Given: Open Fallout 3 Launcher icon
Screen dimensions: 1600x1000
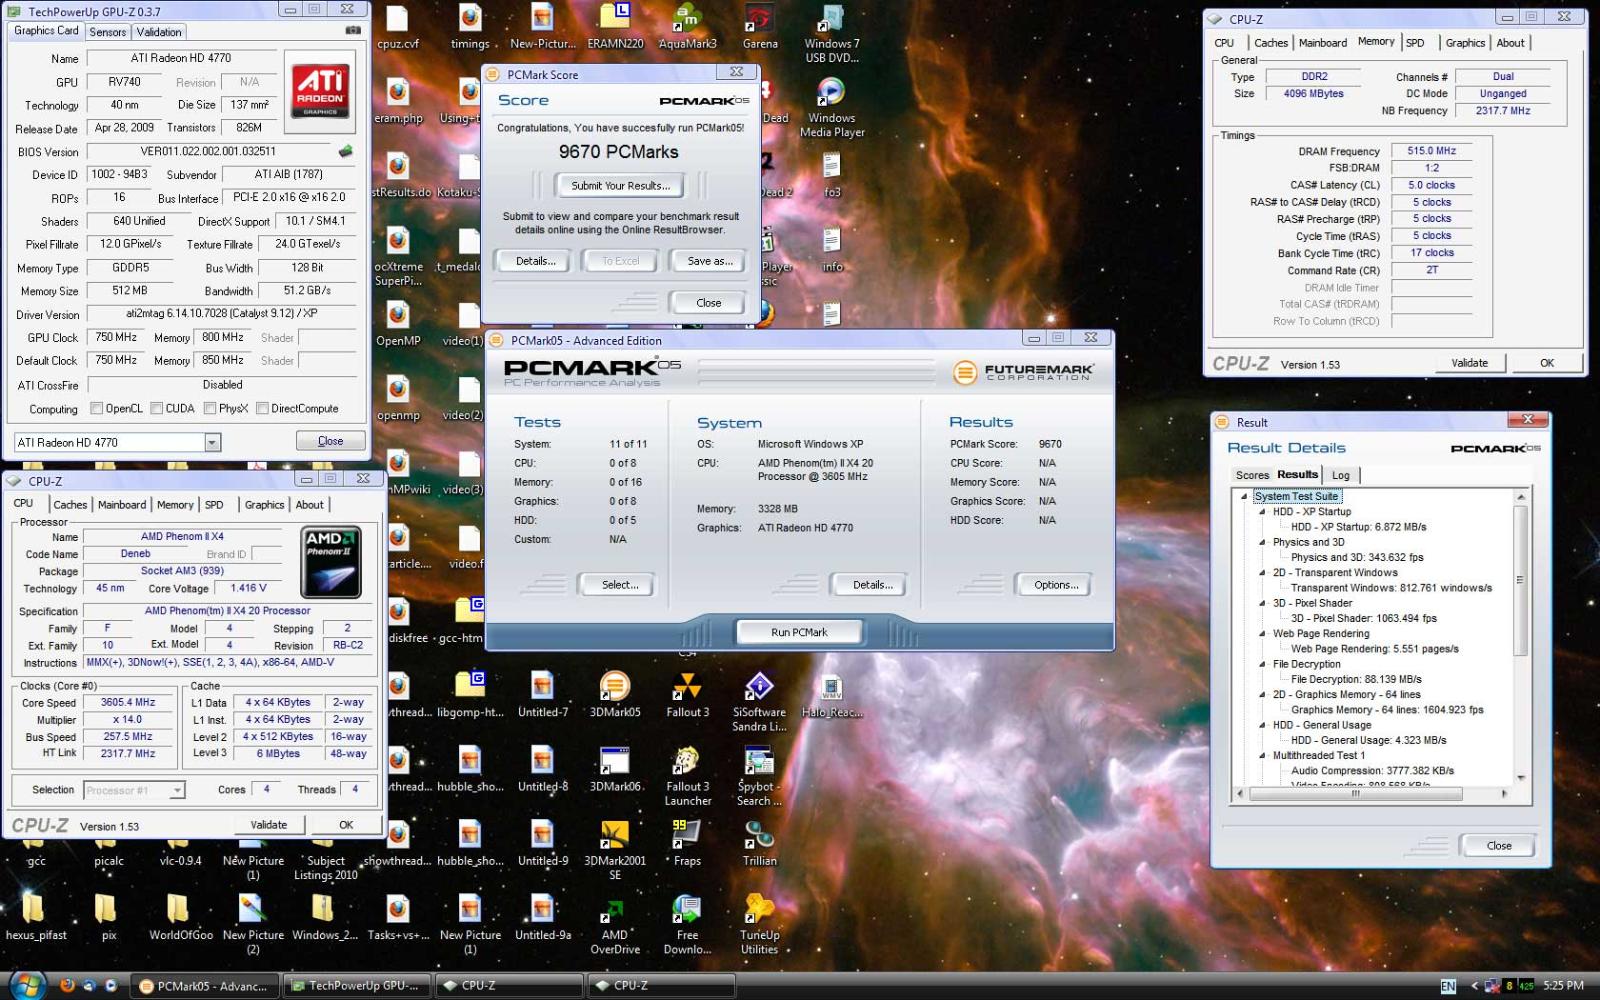Looking at the screenshot, I should point(687,776).
